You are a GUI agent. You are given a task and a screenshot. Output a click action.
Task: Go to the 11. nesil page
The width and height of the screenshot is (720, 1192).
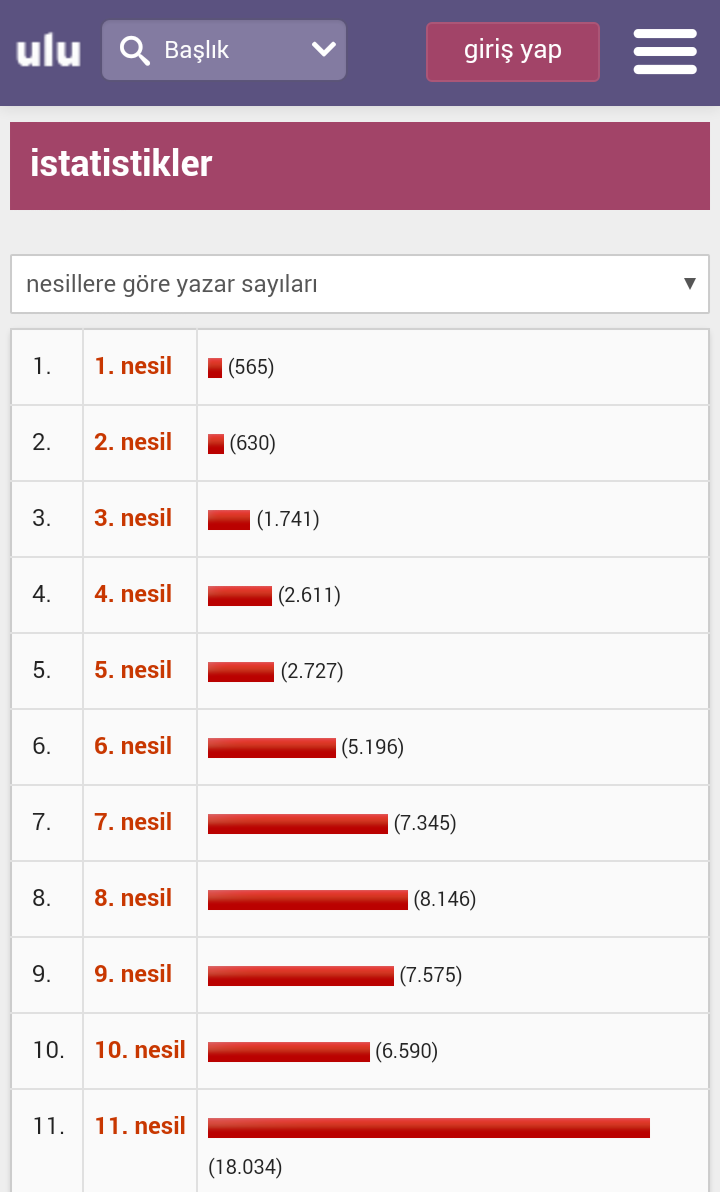coord(140,1126)
